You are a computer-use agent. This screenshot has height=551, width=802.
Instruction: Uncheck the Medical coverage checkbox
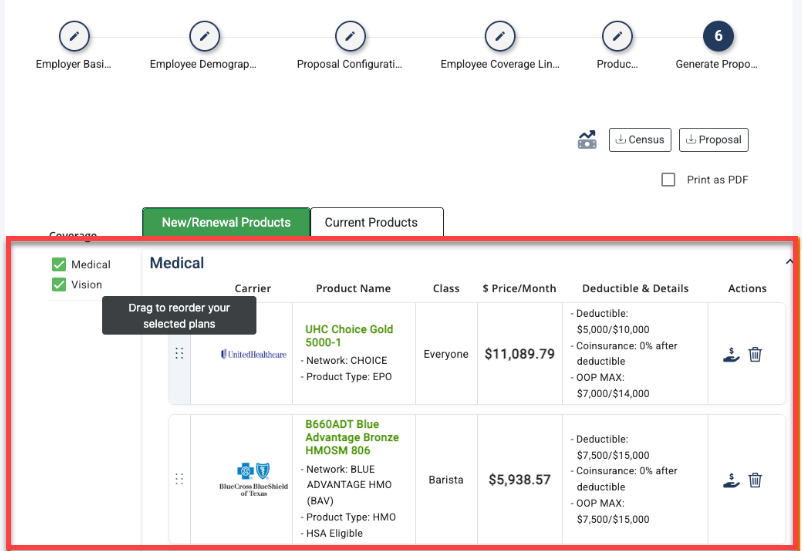[x=59, y=264]
